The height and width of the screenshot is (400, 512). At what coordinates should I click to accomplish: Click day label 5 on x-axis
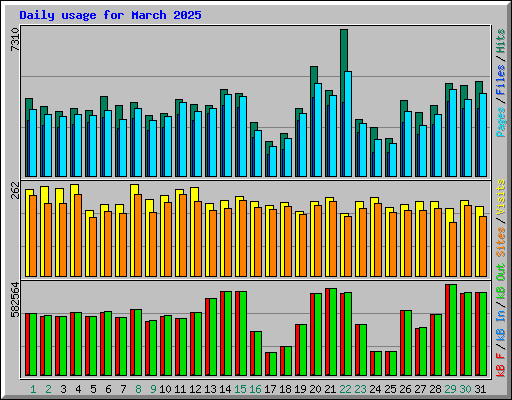[93, 389]
